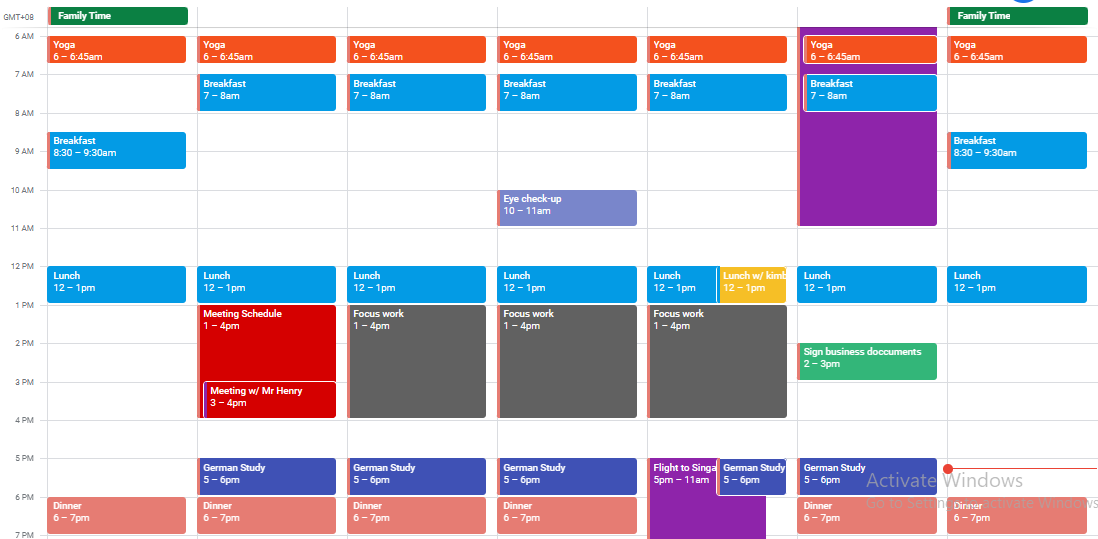Open the Family Time event beside GMT+08
Image resolution: width=1098 pixels, height=539 pixels.
[119, 16]
